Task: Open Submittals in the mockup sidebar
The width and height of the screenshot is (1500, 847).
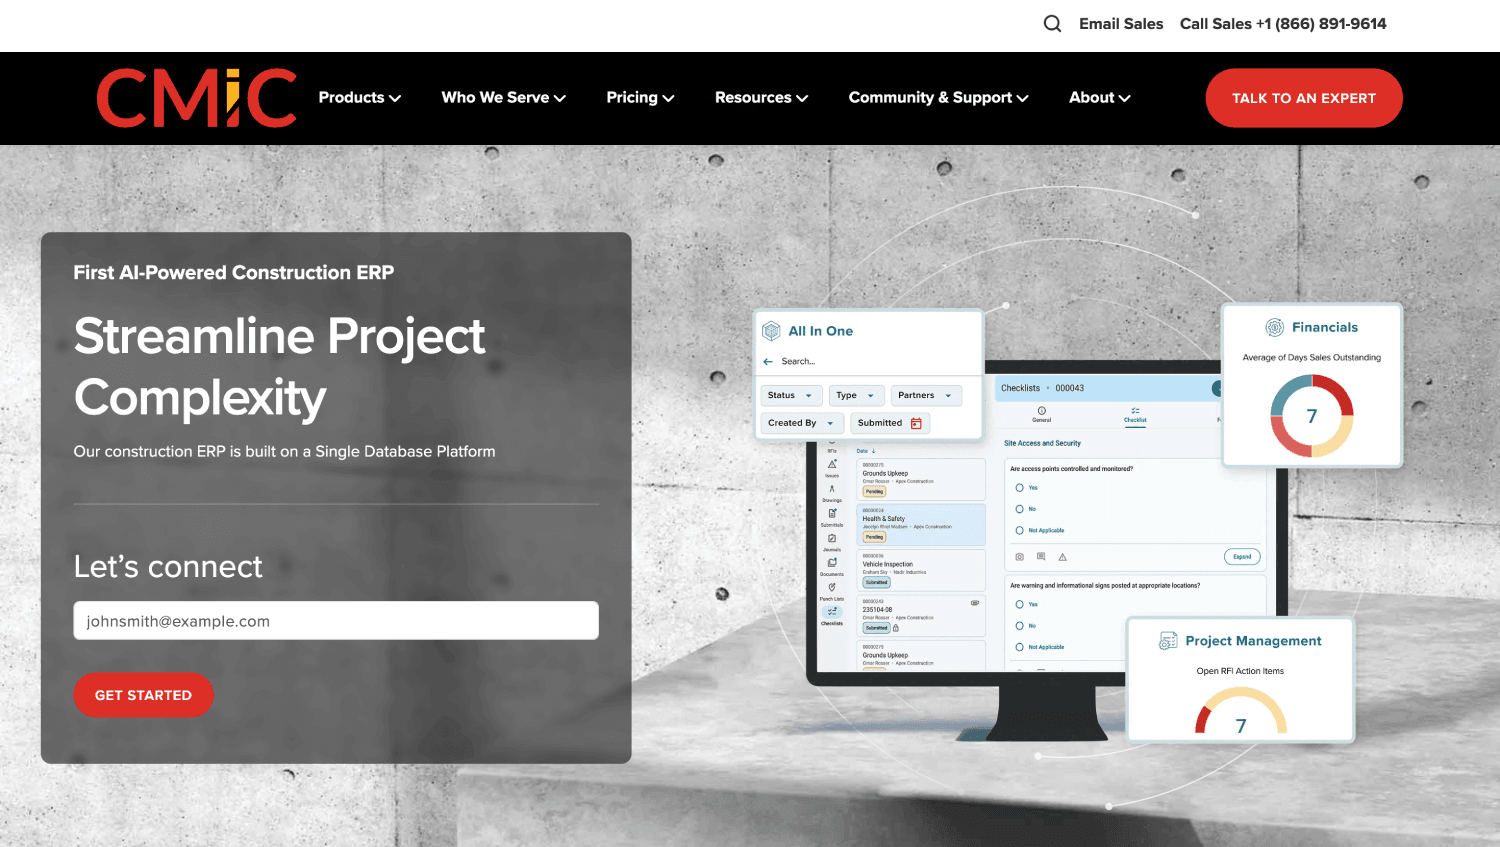Action: pos(832,516)
